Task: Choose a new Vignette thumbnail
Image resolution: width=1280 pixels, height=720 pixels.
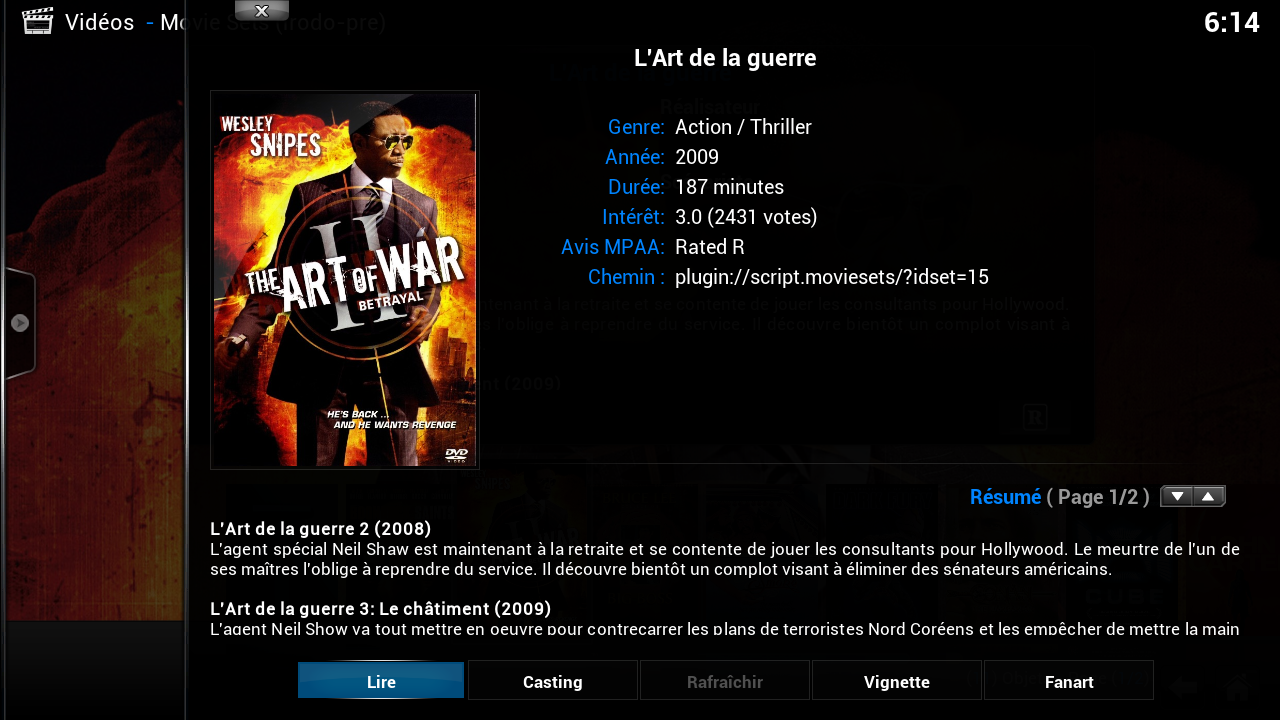Action: (x=897, y=681)
